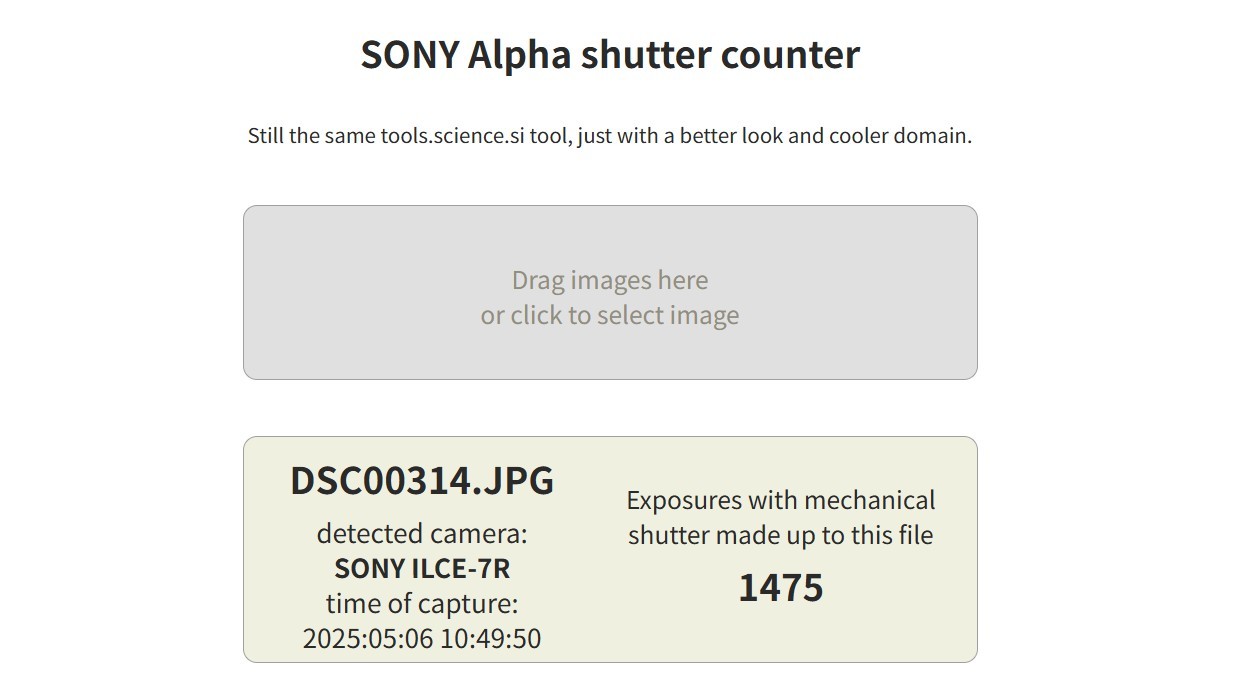Screen dimensions: 1237x686
Task: Click the SONY ILCE-7R camera model text
Action: coord(422,569)
